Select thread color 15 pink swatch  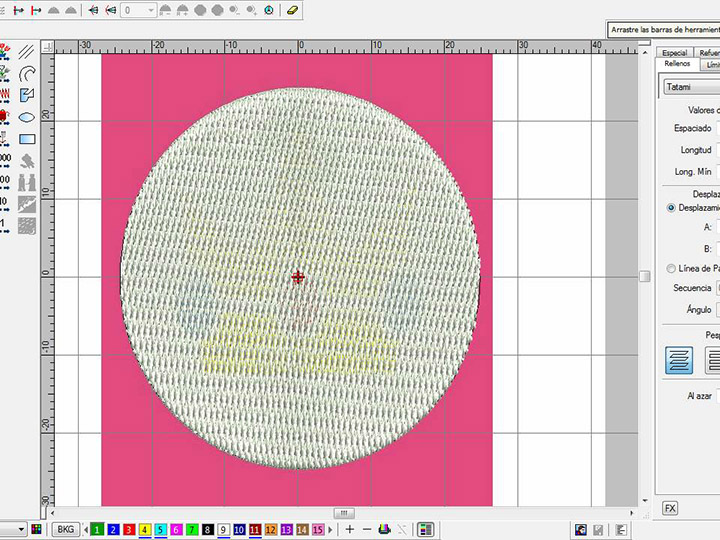(x=318, y=529)
